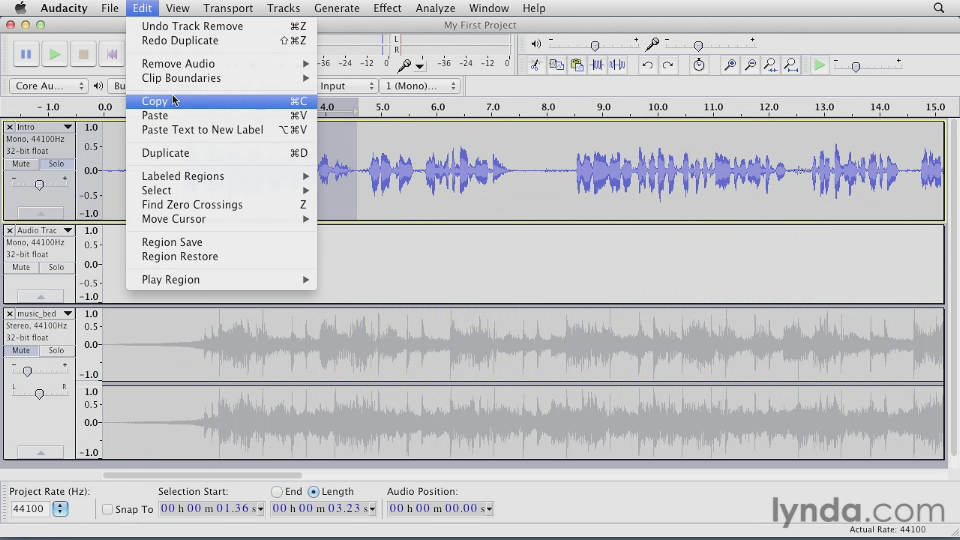Solo the music_bed track

tap(56, 350)
